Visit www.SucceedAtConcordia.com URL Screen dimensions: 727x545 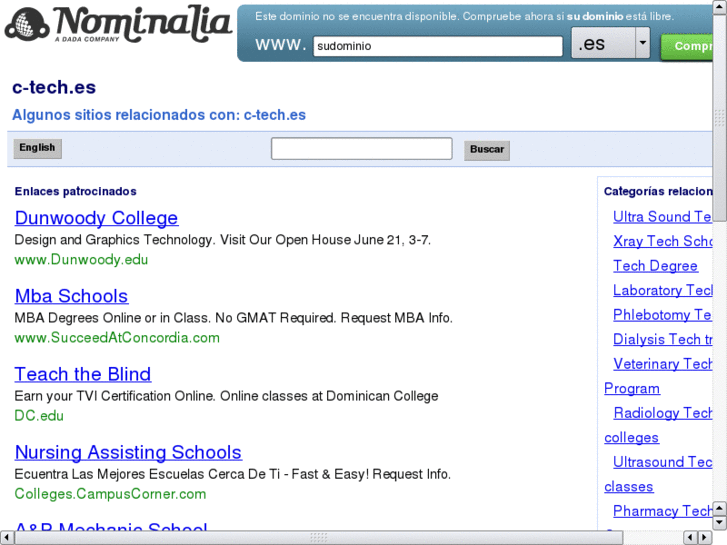tap(117, 338)
